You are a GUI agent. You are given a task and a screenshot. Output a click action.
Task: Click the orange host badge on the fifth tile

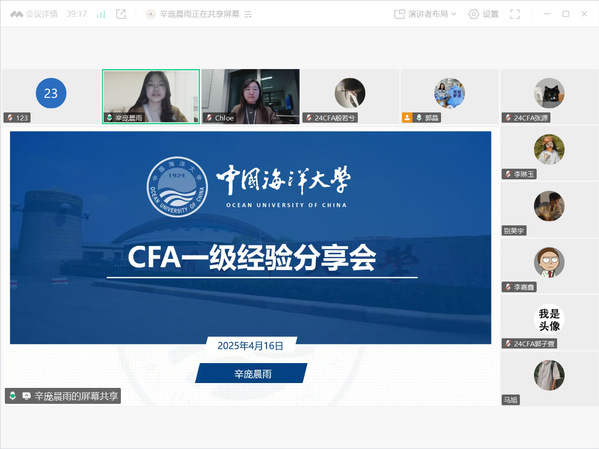407,118
